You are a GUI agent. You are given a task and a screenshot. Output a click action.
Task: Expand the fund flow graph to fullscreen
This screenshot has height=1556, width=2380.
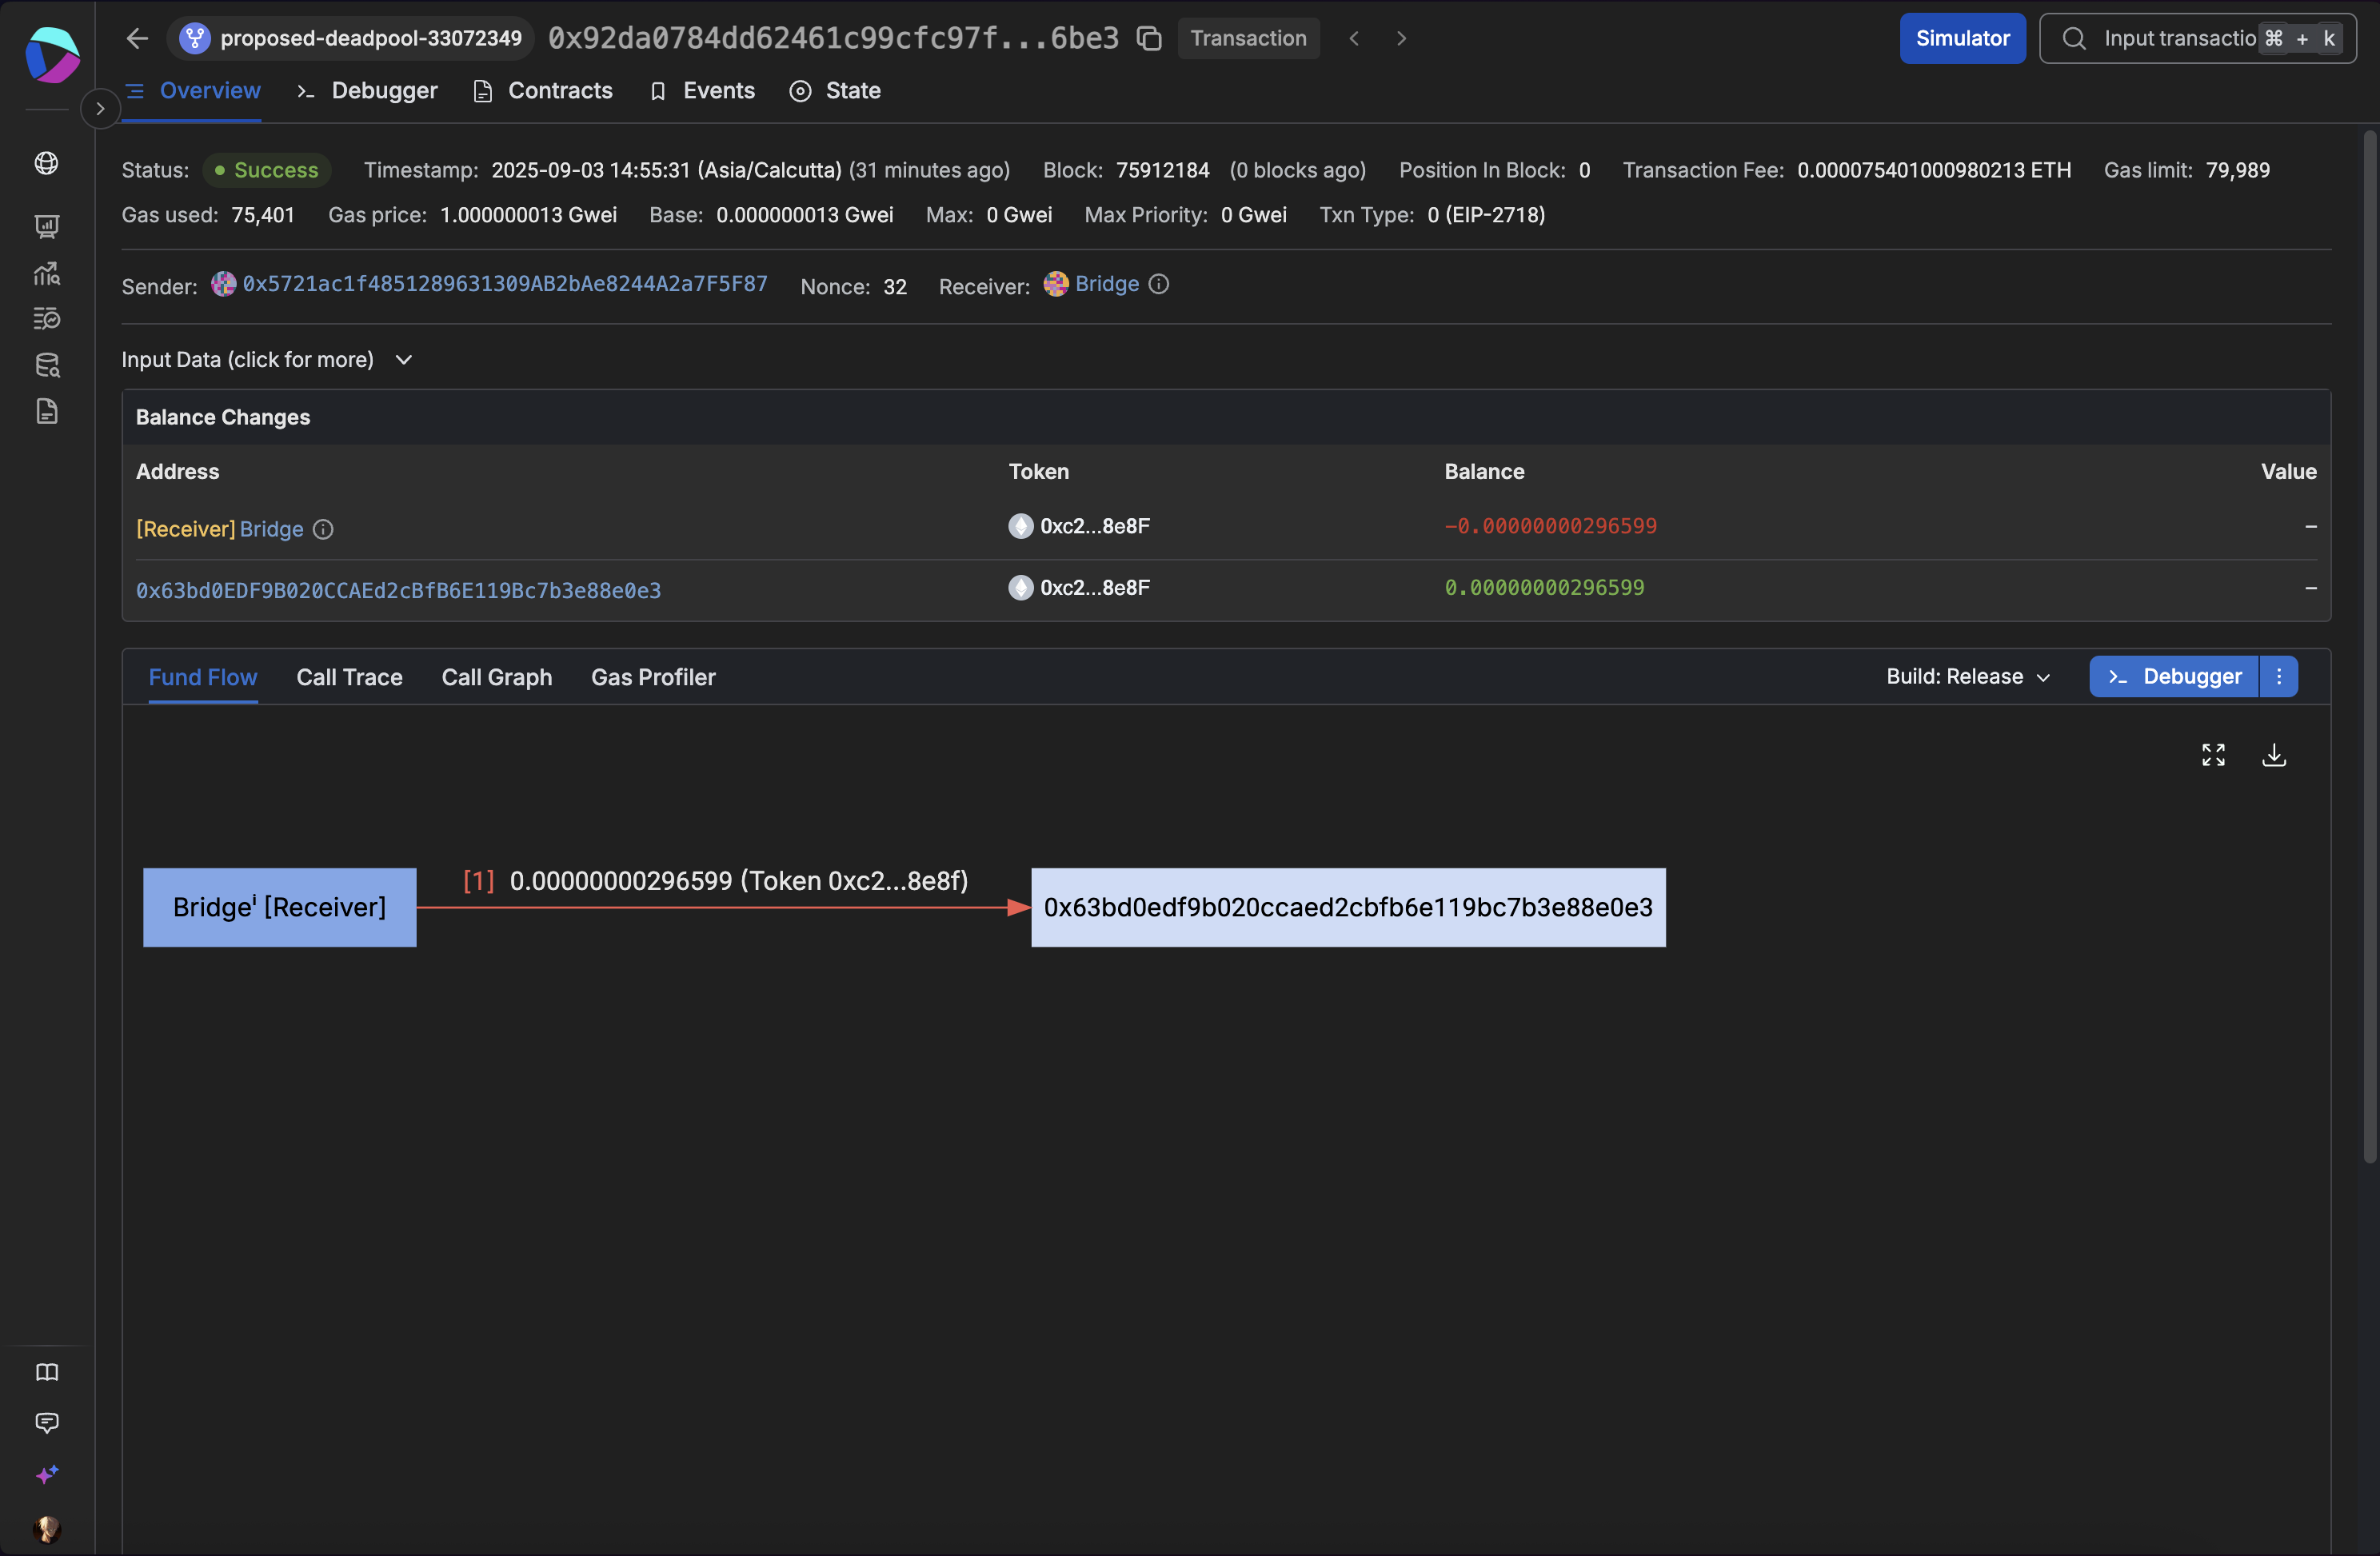[2213, 755]
